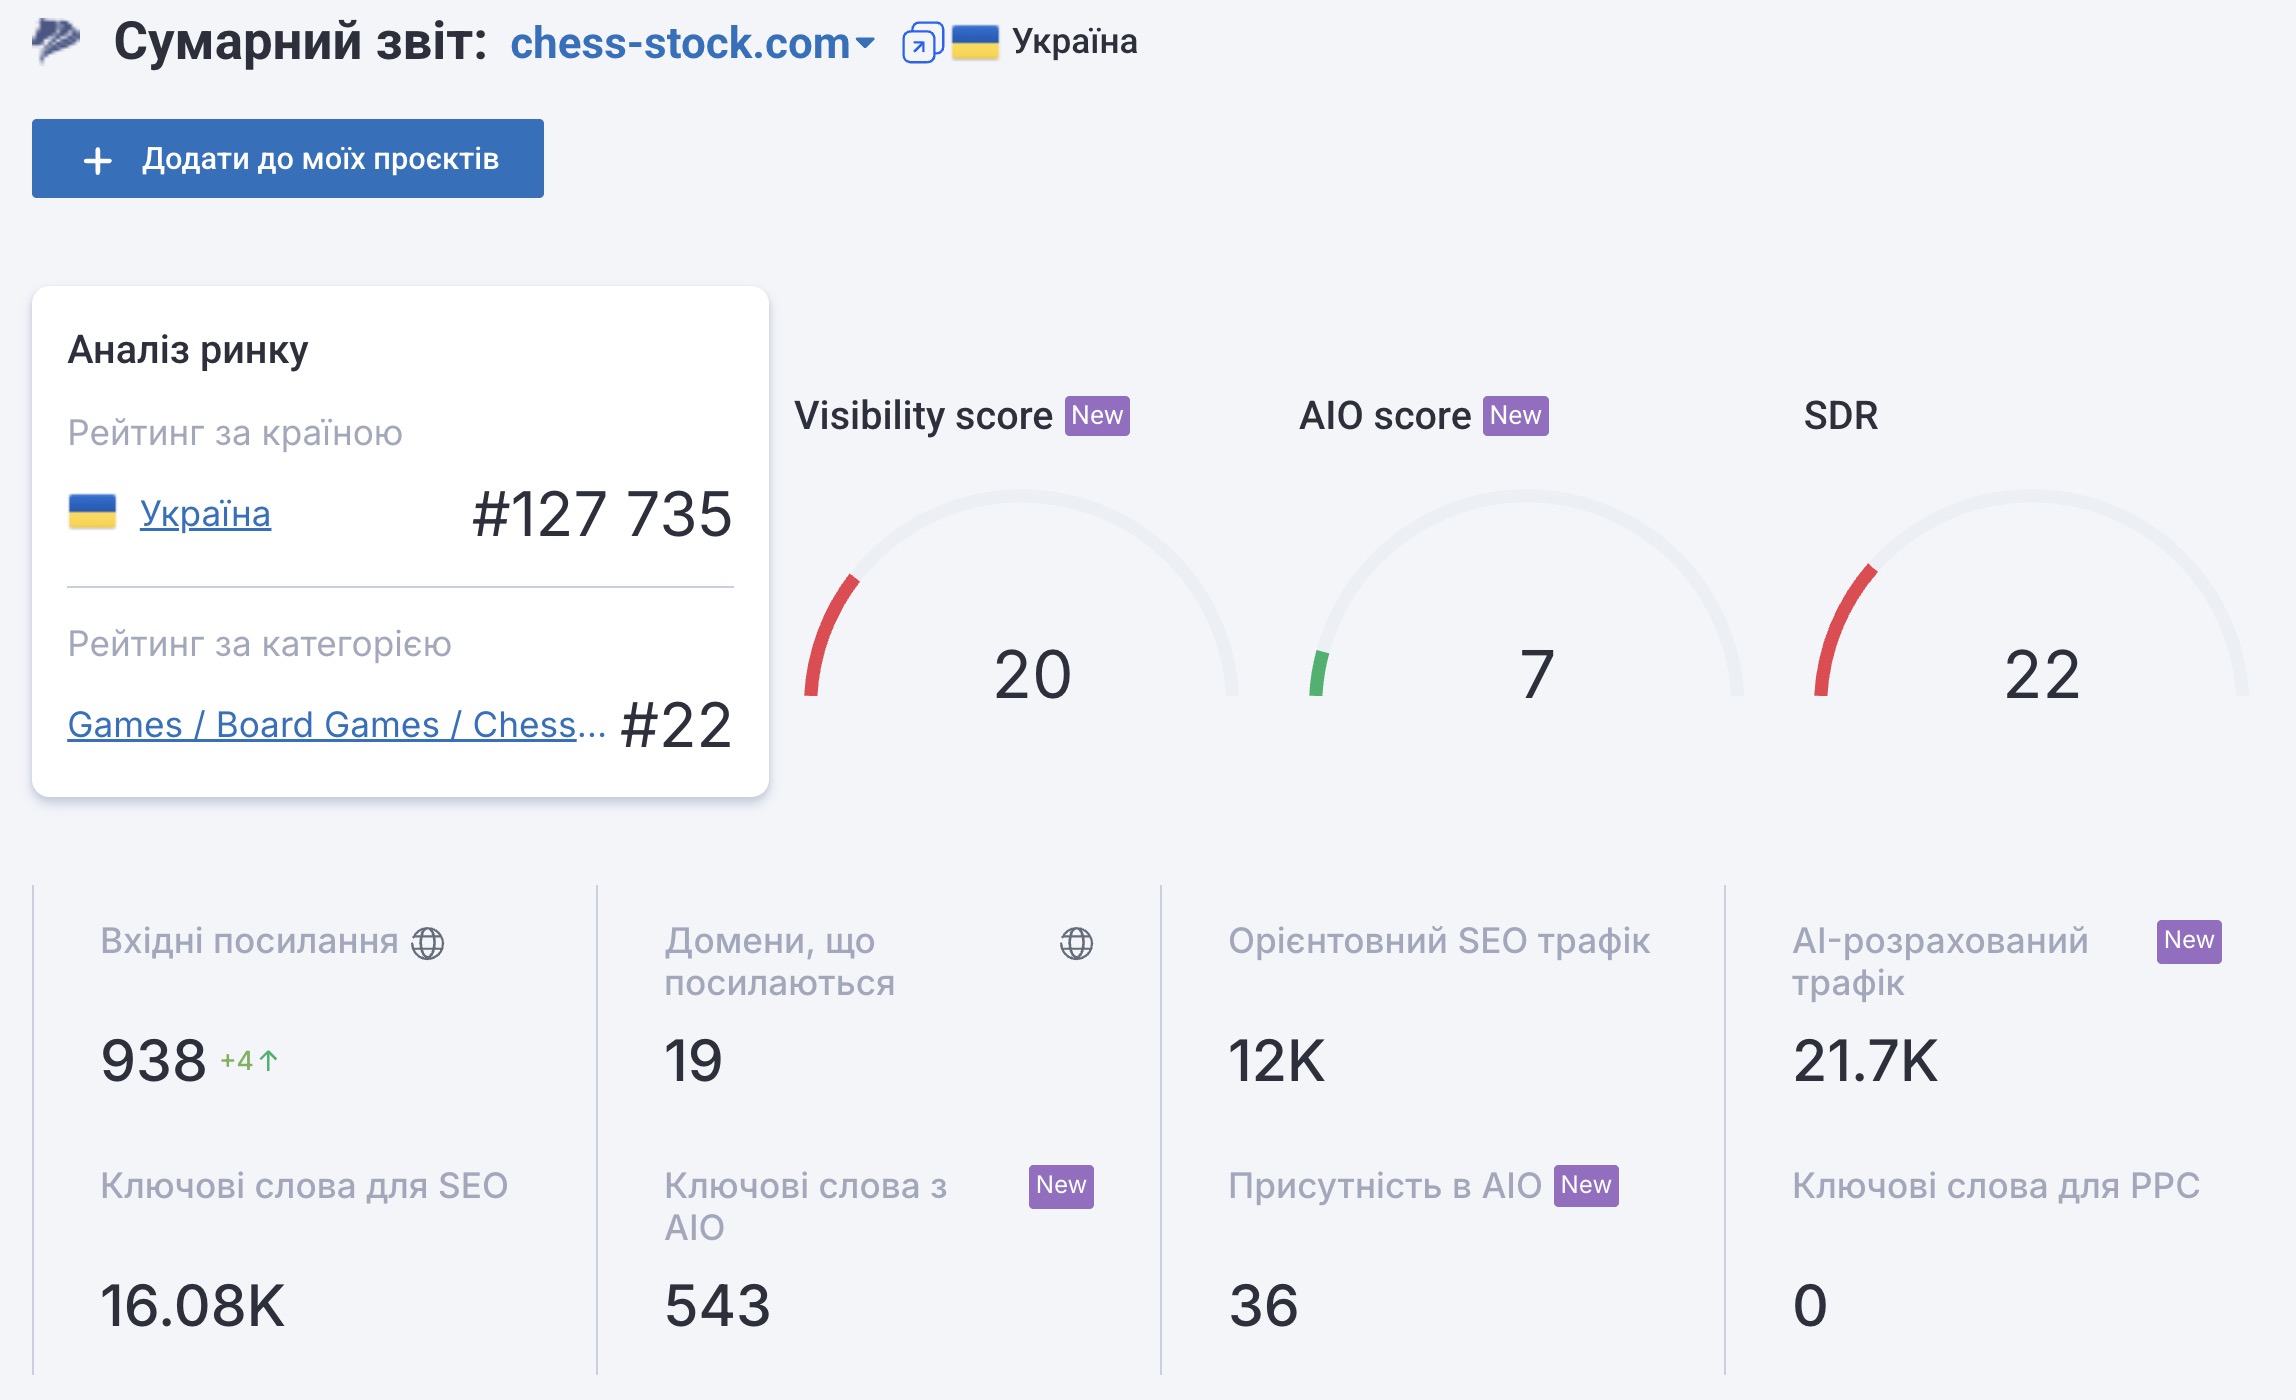Open Games / Board Games / Chess category link
The width and height of the screenshot is (2296, 1400).
pos(336,725)
